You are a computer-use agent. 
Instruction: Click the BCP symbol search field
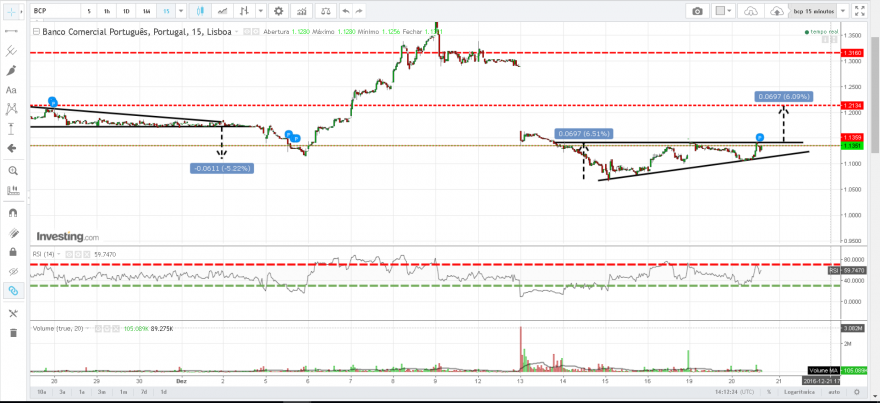(54, 11)
